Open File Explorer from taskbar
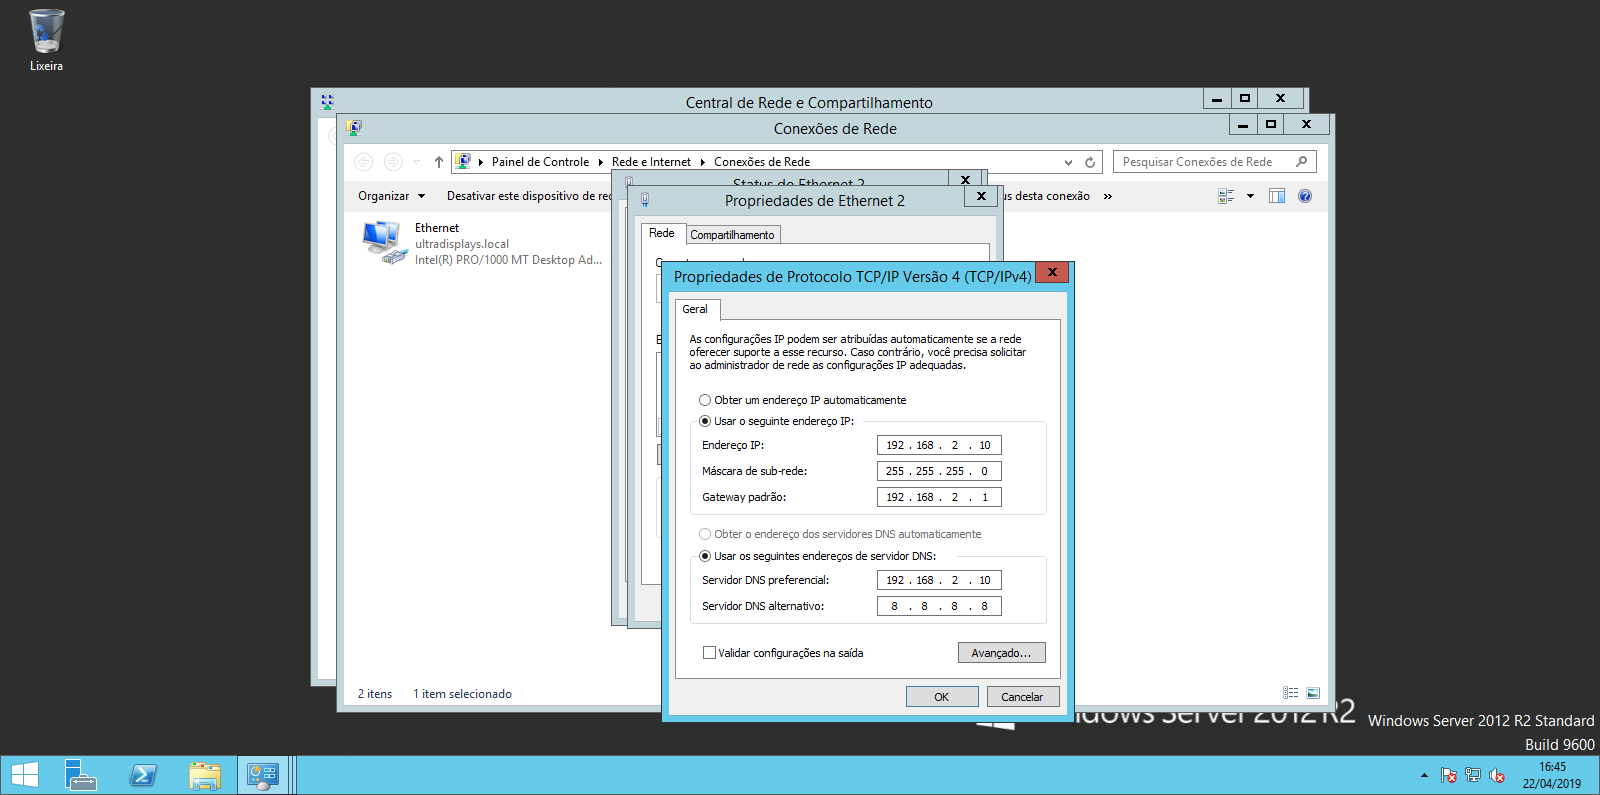This screenshot has width=1600, height=795. pos(205,775)
